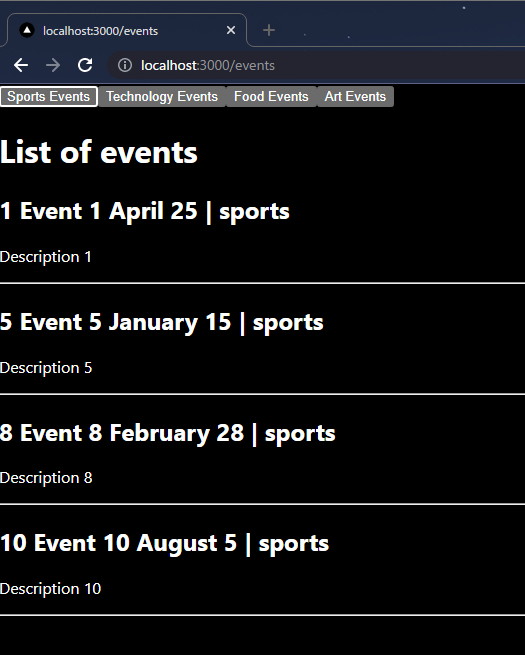Open a new tab with the plus icon

269,30
